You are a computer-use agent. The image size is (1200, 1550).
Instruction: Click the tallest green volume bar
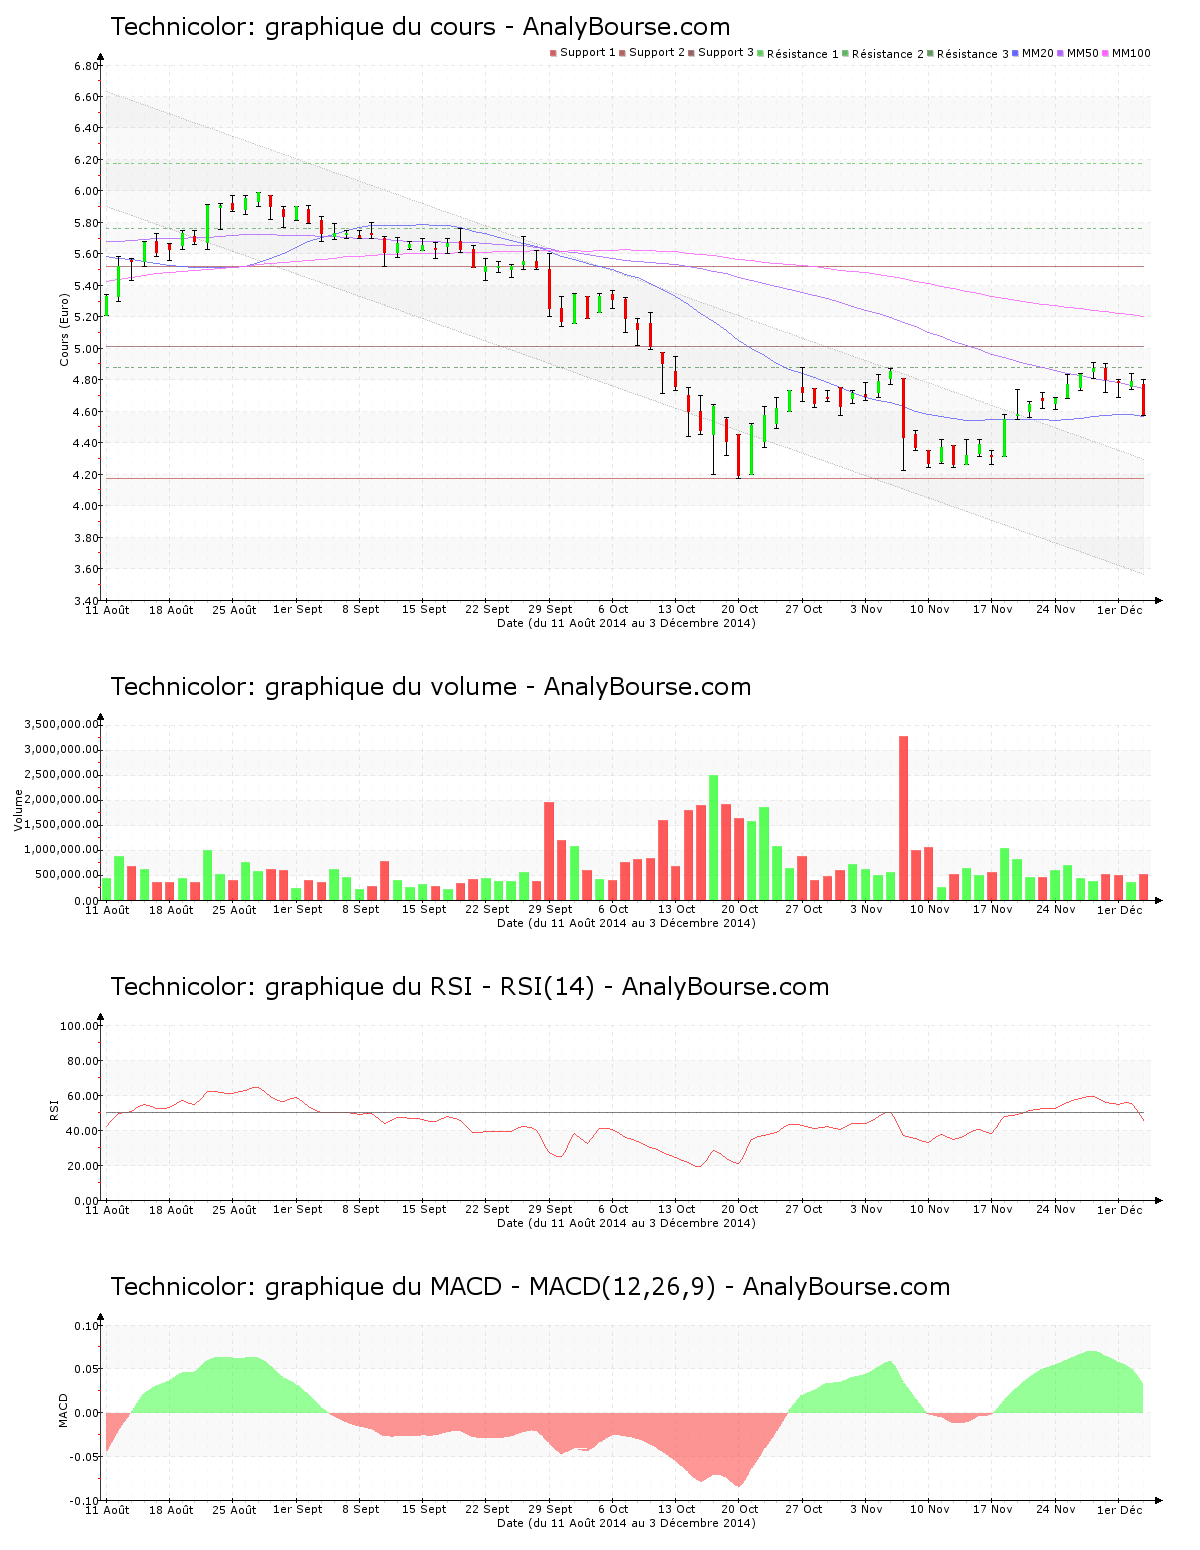[713, 837]
